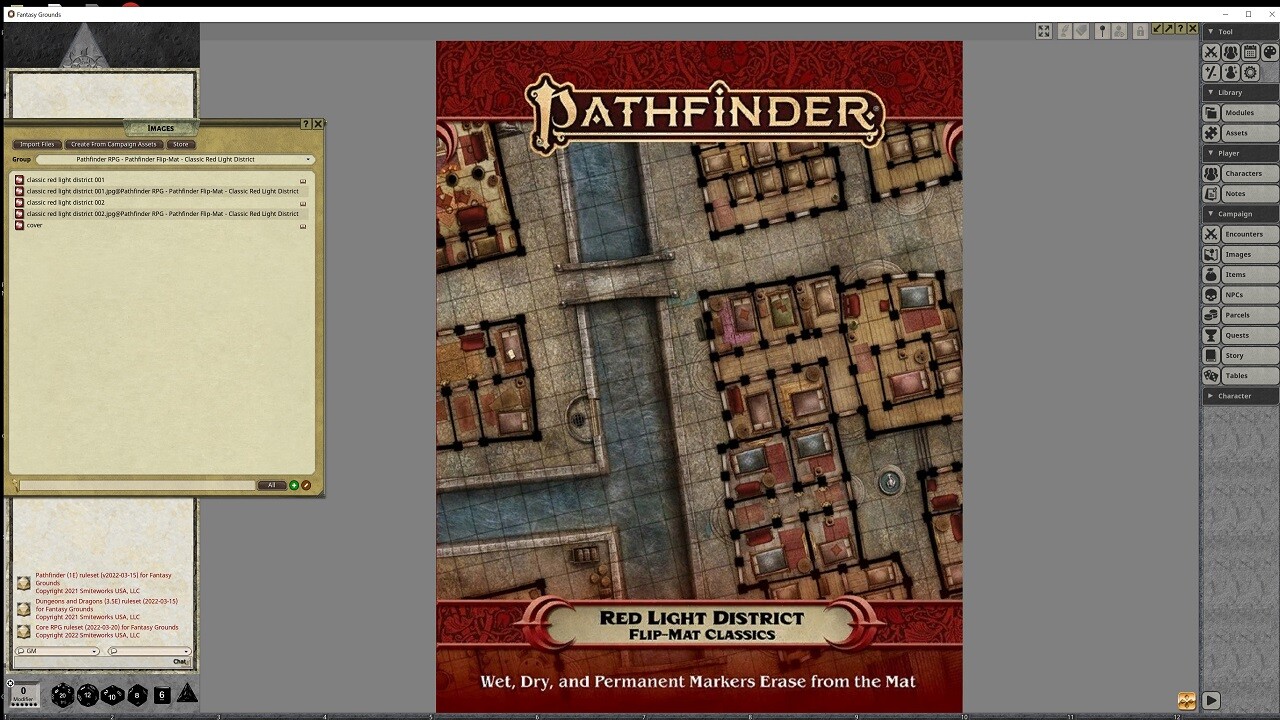
Task: Select the cover entry in the image list
Action: 33,225
